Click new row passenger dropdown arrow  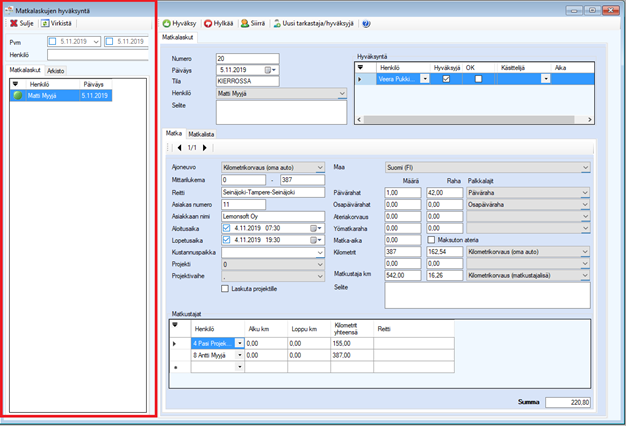pos(240,367)
